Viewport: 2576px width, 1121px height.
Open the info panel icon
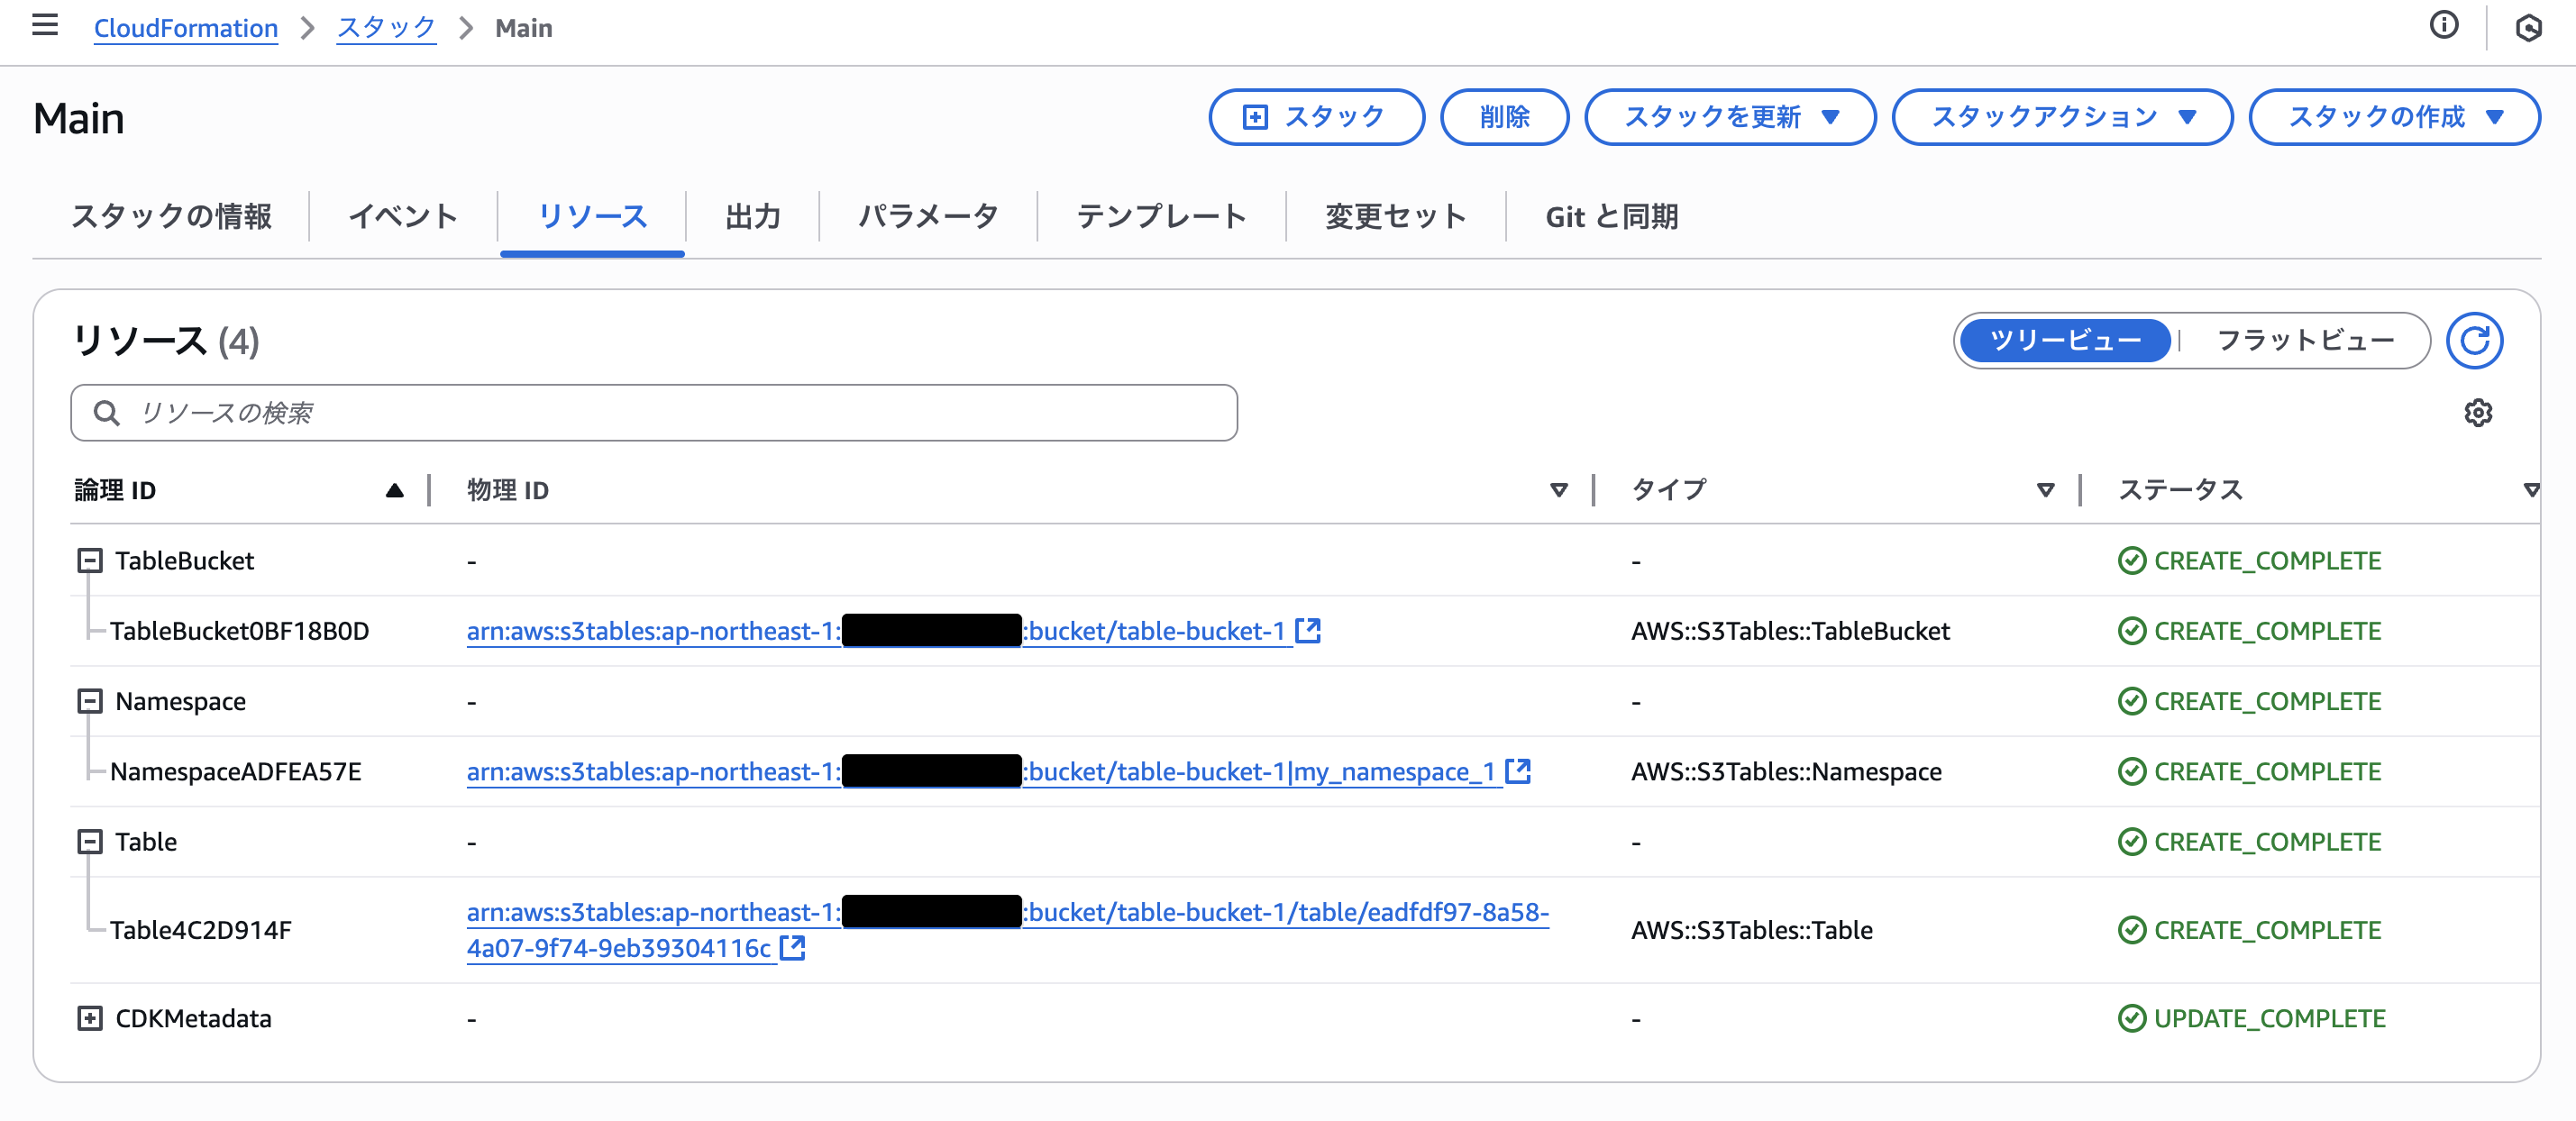pyautogui.click(x=2443, y=25)
